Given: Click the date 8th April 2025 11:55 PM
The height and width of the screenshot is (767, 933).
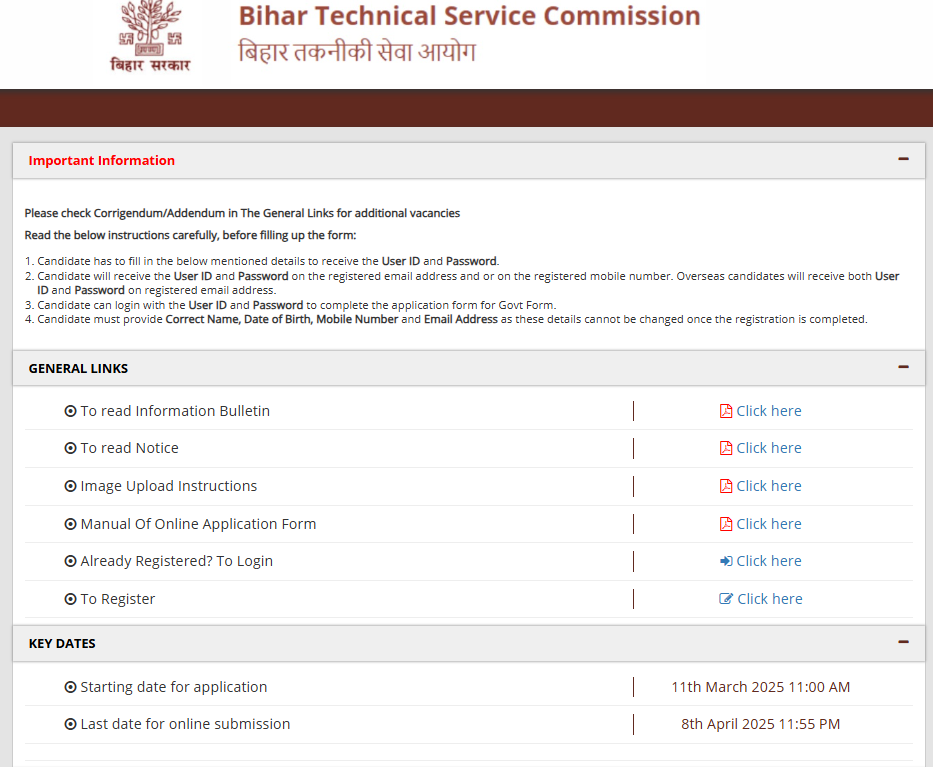Looking at the screenshot, I should 760,724.
